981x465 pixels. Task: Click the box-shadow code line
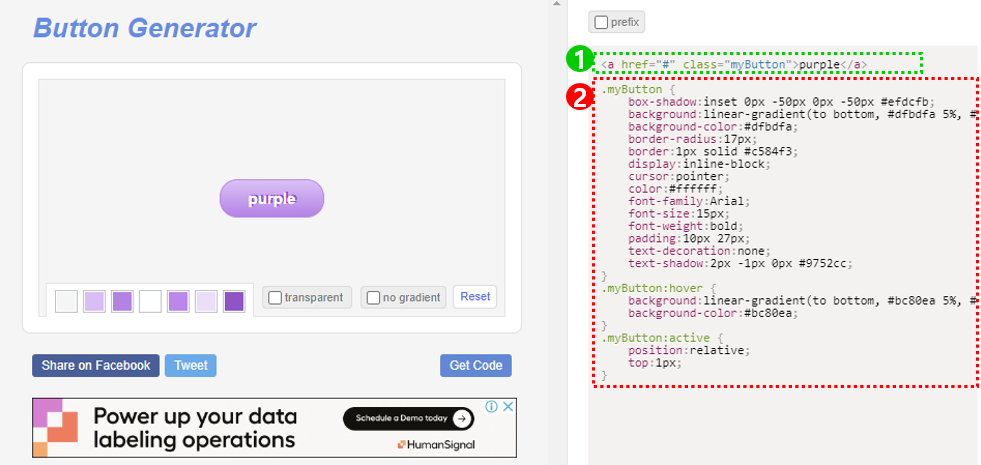(x=781, y=102)
